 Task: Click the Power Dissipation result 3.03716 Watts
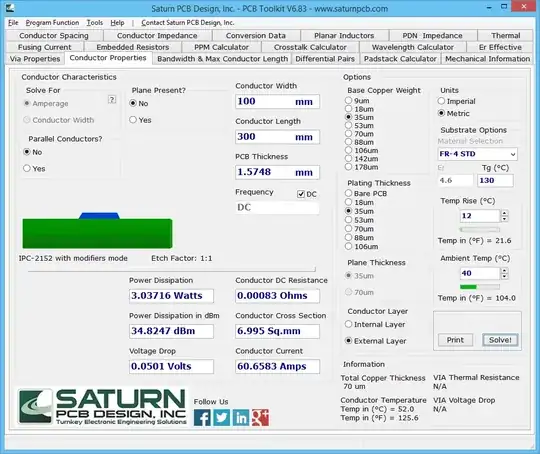point(171,296)
